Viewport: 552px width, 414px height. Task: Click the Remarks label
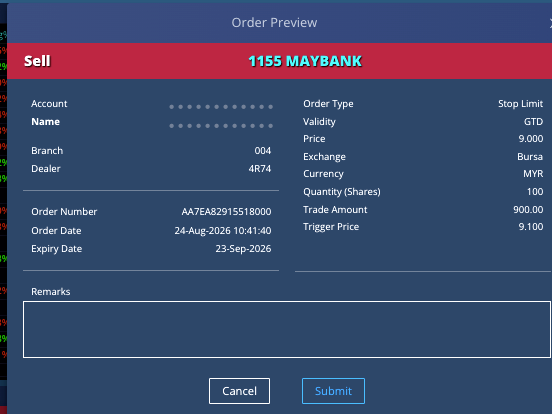(x=51, y=291)
